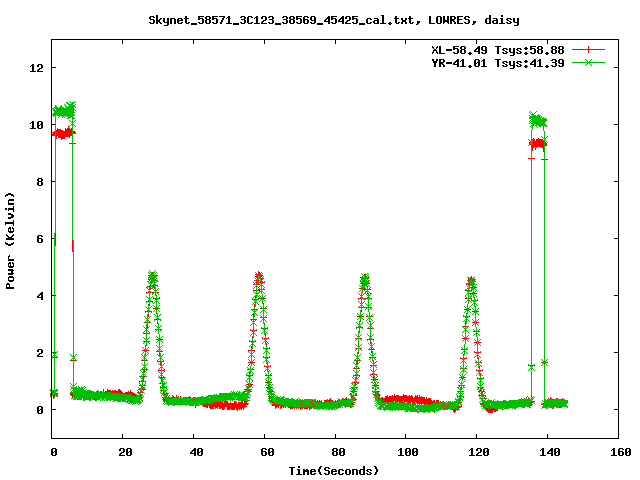Click the x-axis tick label 40

(196, 452)
